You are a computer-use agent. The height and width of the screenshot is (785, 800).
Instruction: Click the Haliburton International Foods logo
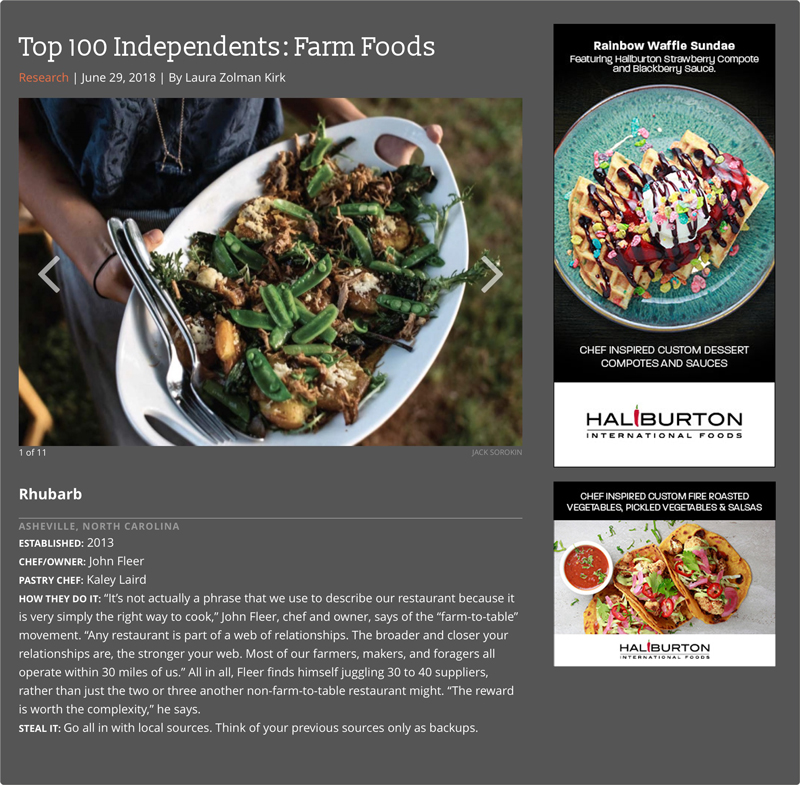tap(664, 422)
